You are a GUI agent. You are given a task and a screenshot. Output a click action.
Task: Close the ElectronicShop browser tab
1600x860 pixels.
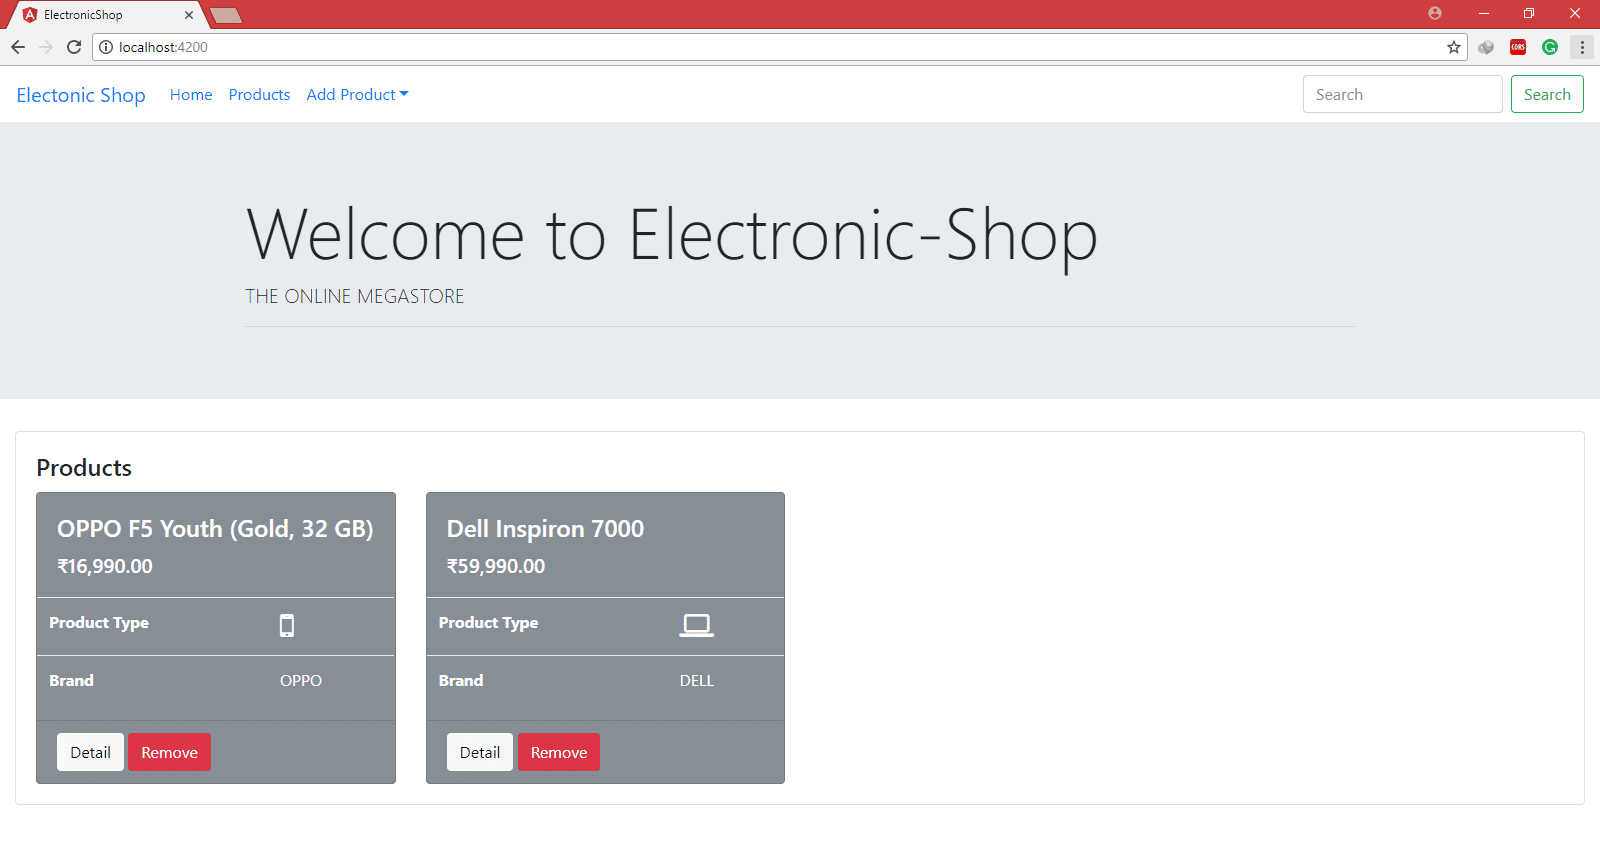[x=189, y=15]
